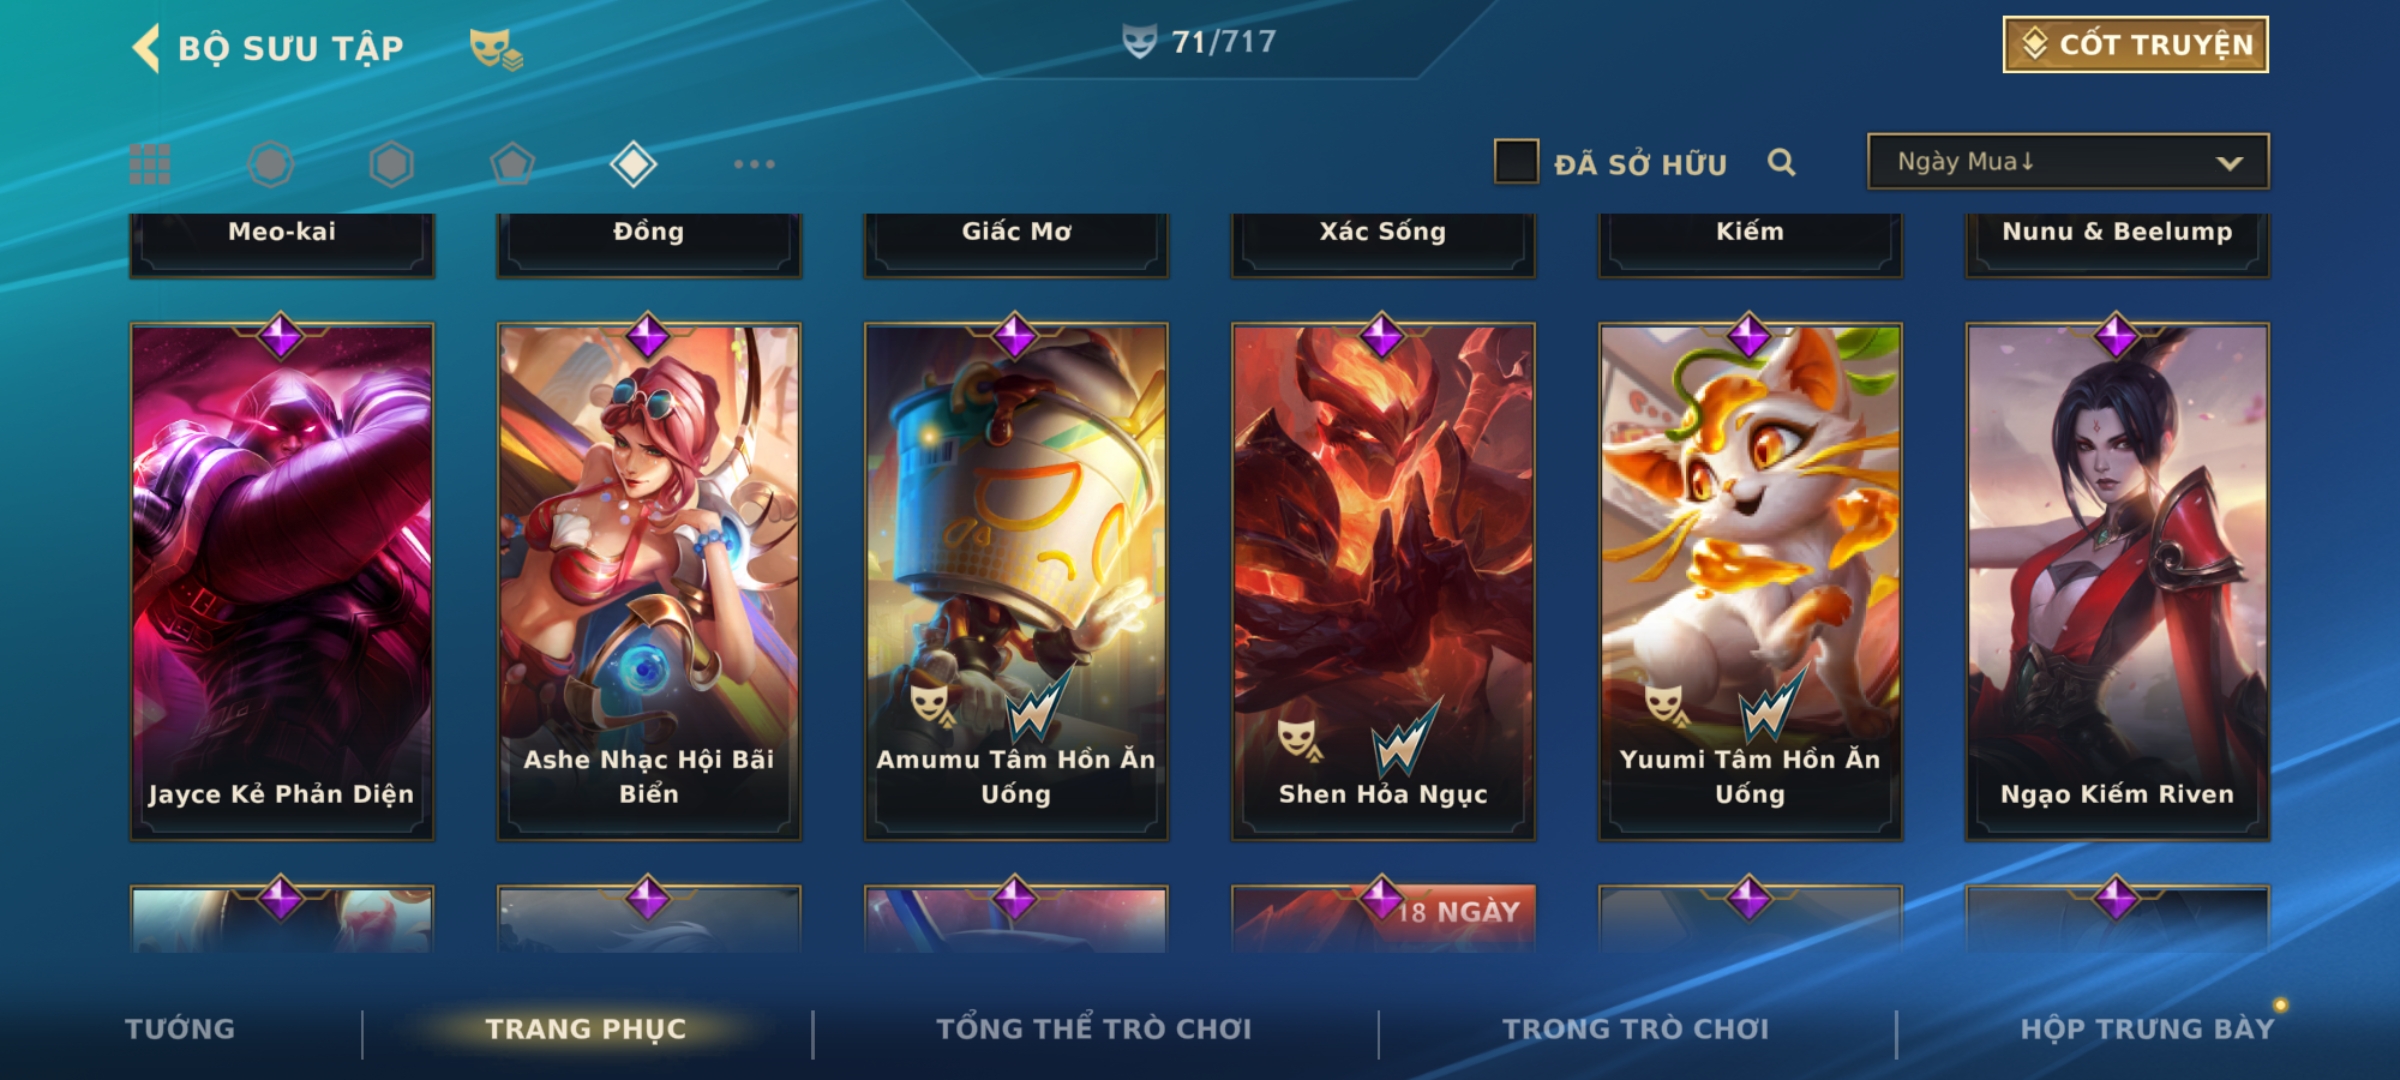Select the diamond rarity filter icon
Viewport: 2400px width, 1080px height.
633,164
